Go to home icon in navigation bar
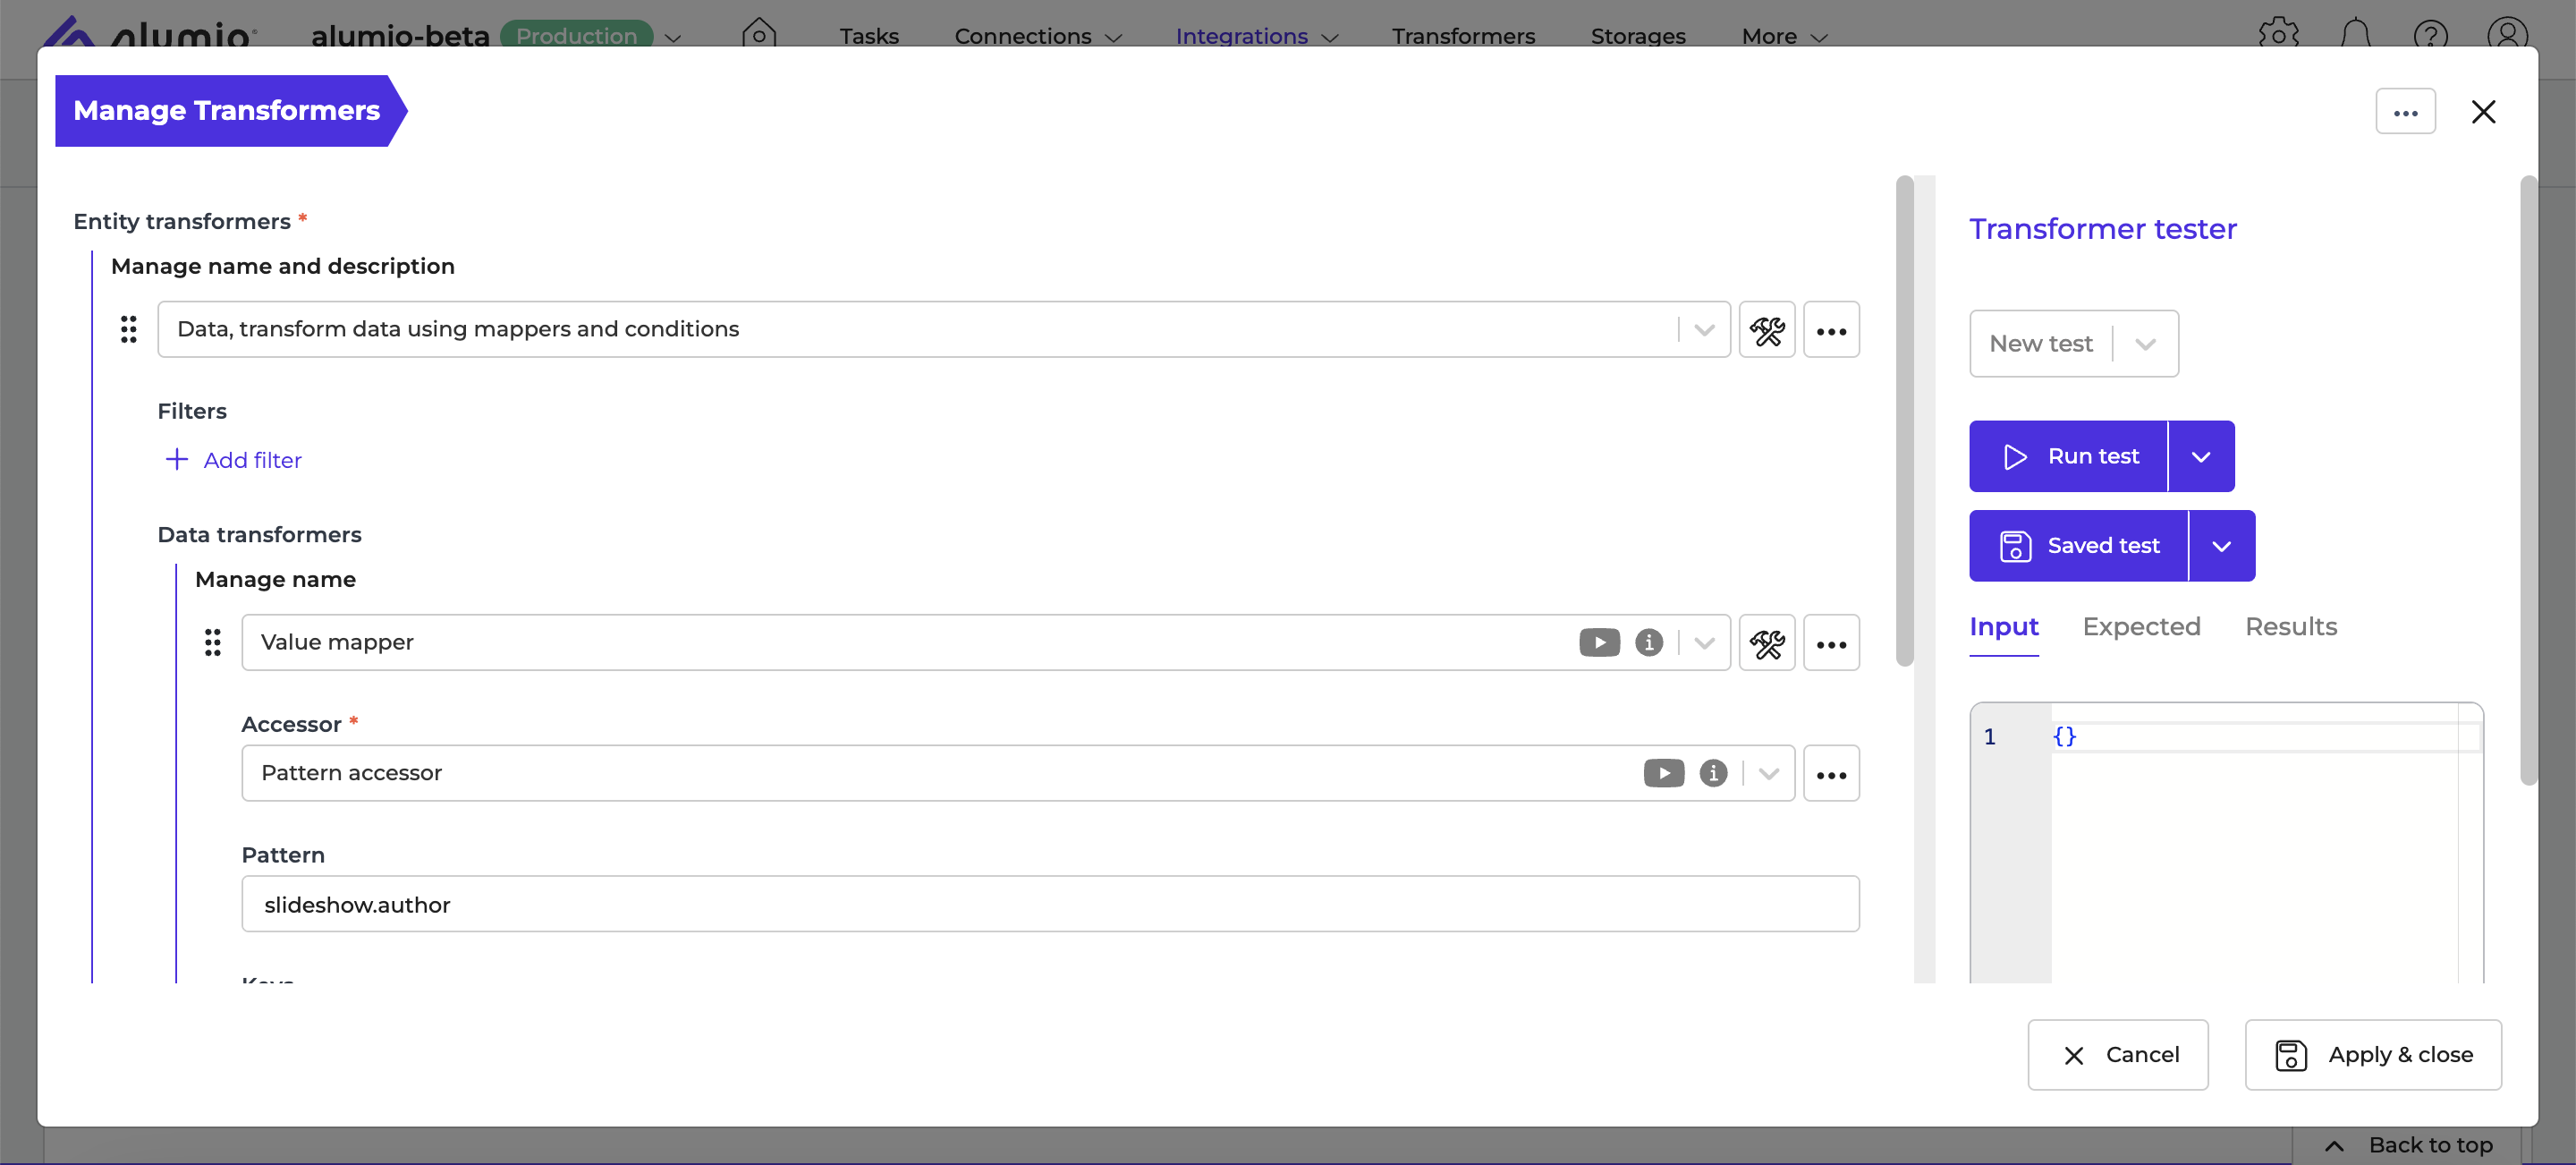The height and width of the screenshot is (1165, 2576). (758, 34)
